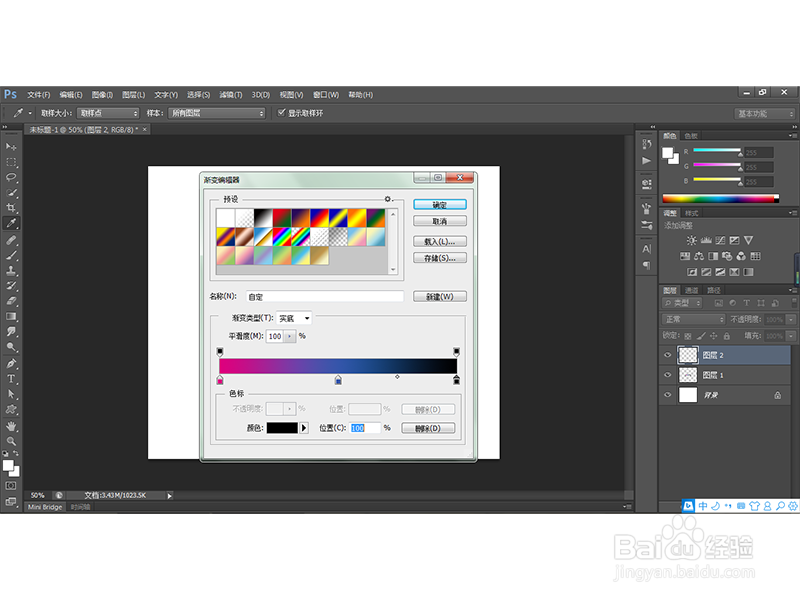Click the gradient name input field

click(325, 296)
